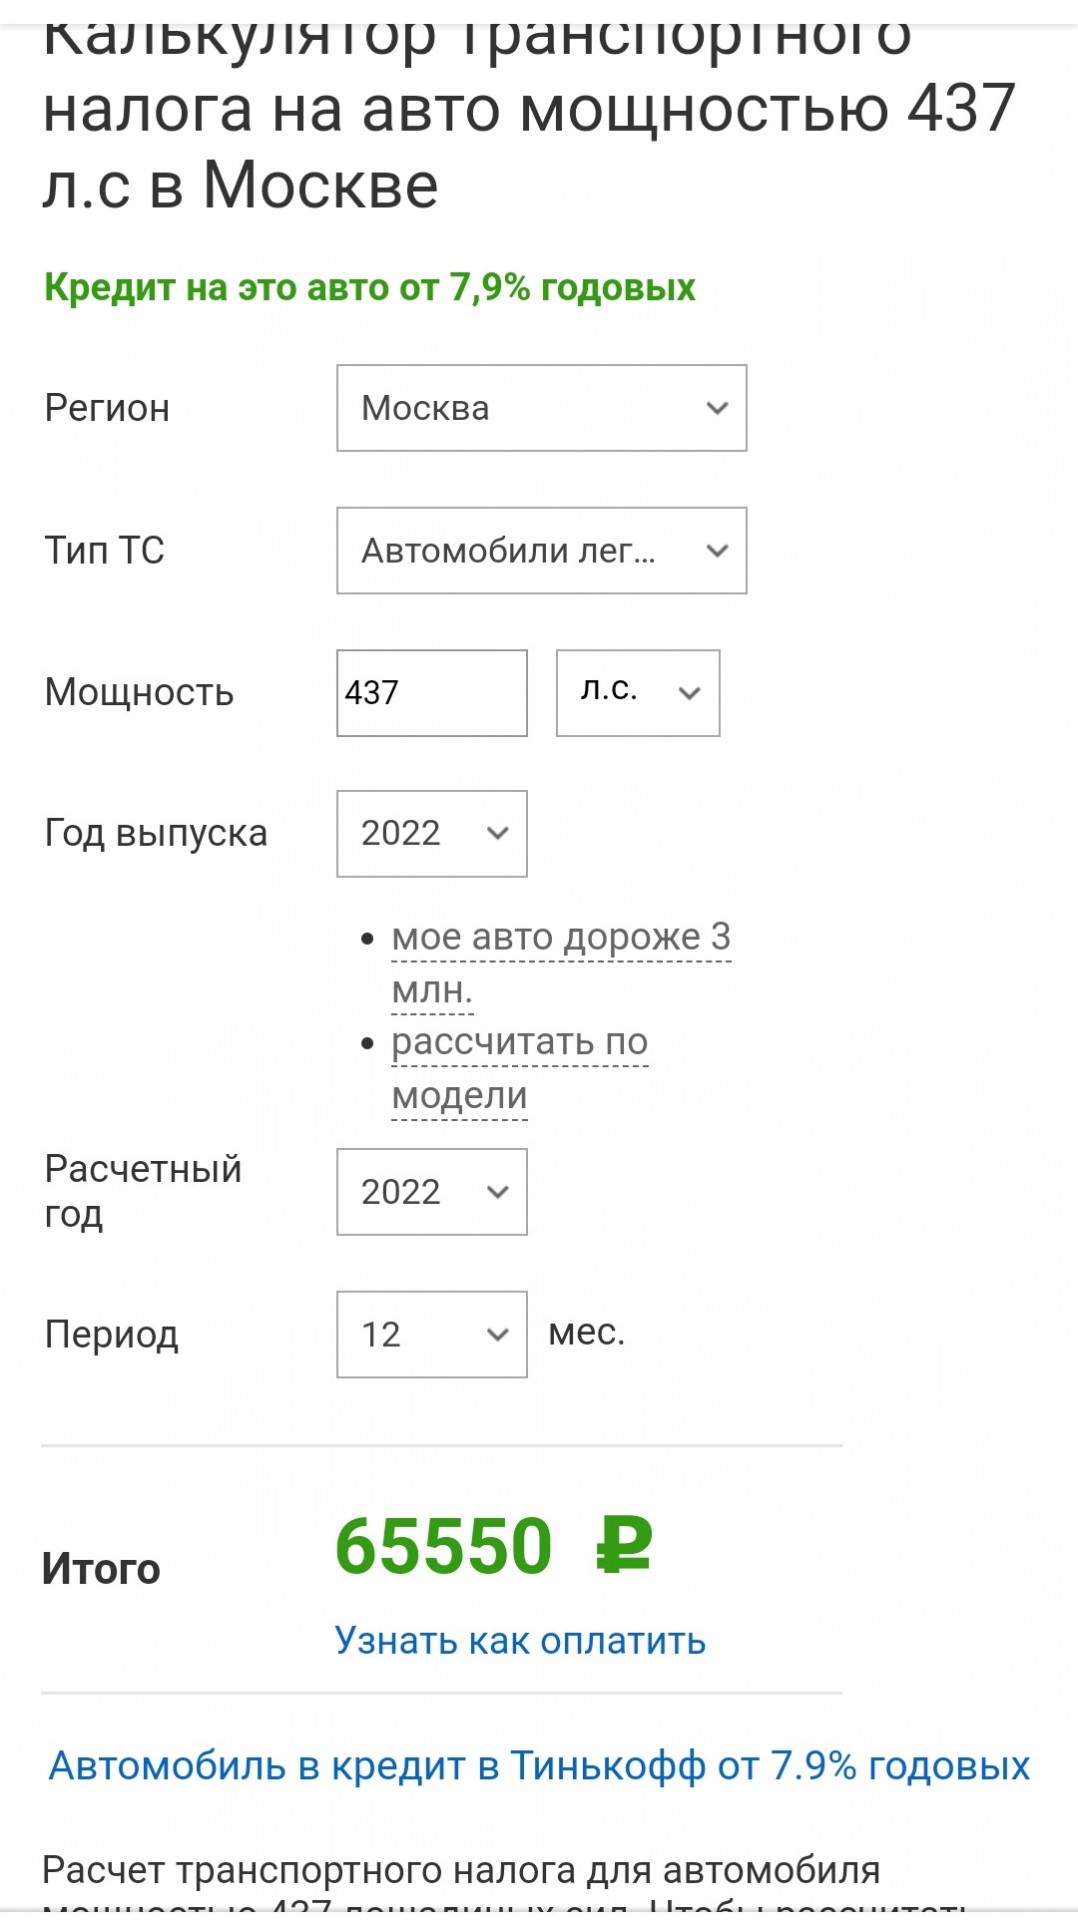Open Автомобиль в кредит в Тинькофф link
Viewport: 1078px width, 1920px height.
539,1766
